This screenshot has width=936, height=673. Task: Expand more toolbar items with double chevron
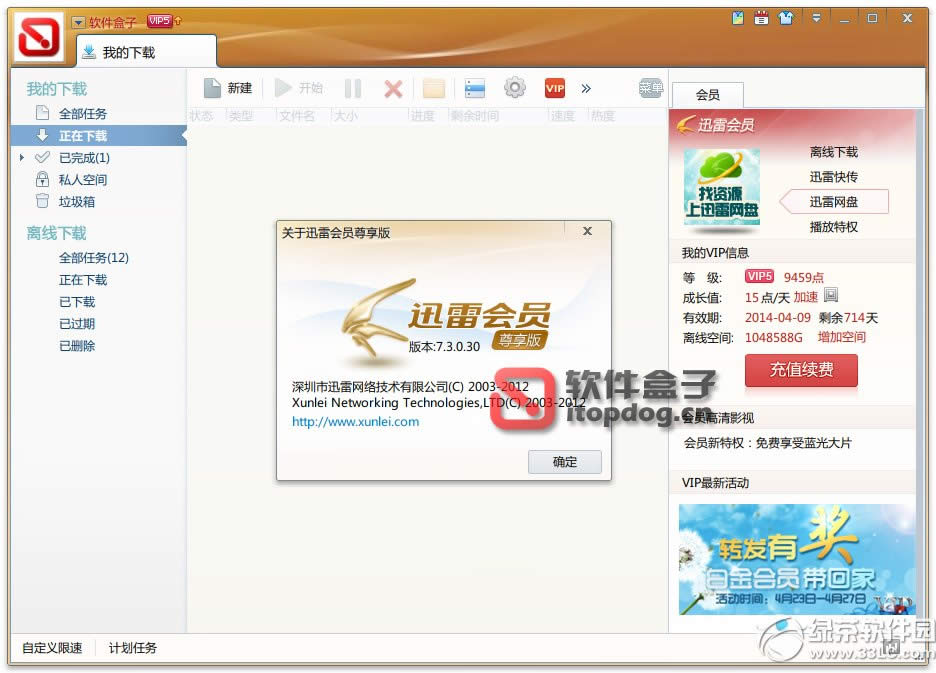586,88
